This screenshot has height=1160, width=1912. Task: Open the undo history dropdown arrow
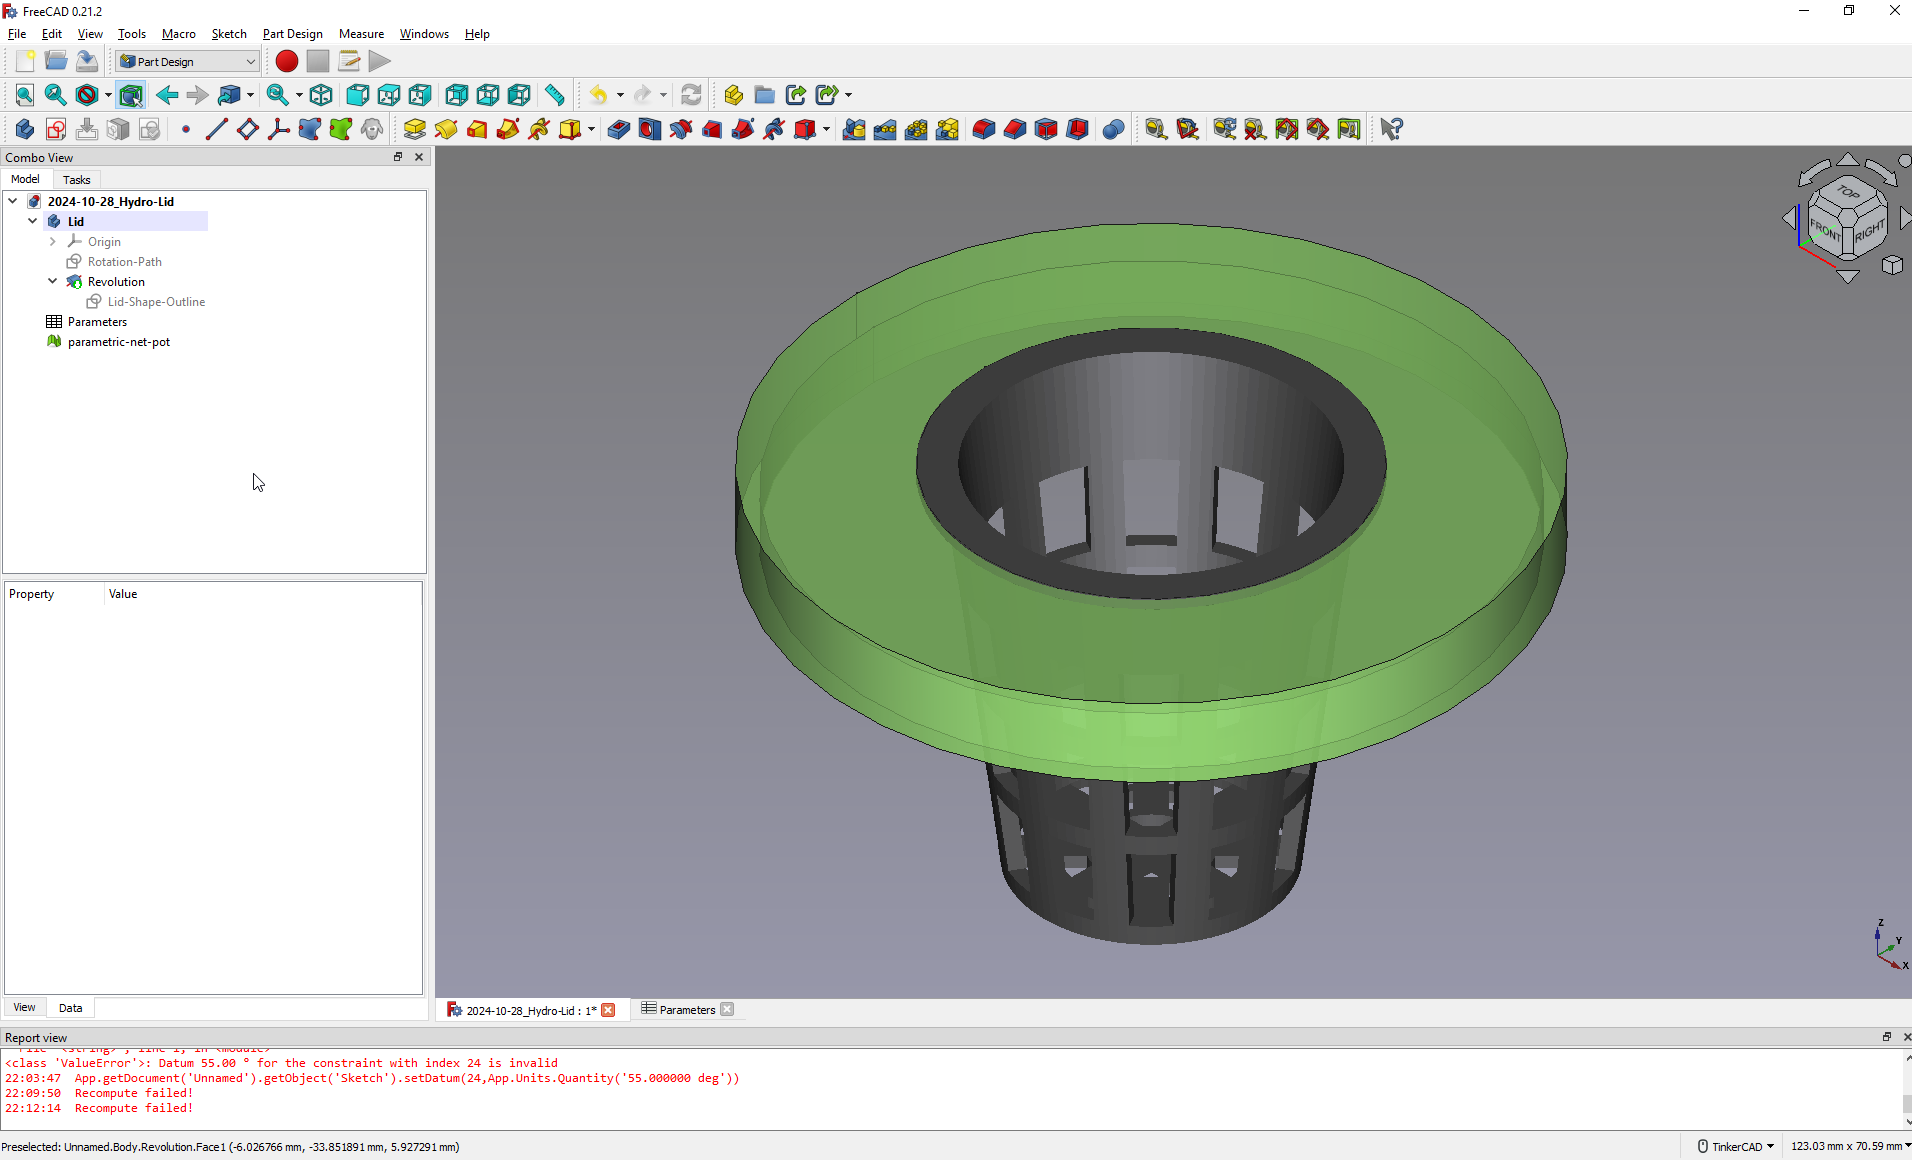pos(621,95)
